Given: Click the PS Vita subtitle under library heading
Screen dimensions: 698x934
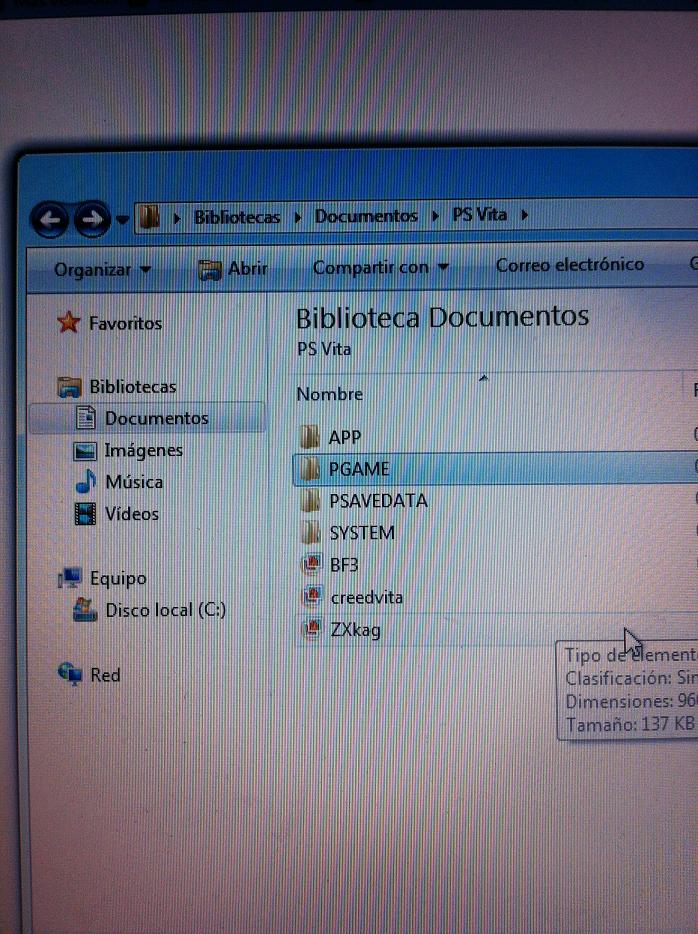Looking at the screenshot, I should (324, 349).
